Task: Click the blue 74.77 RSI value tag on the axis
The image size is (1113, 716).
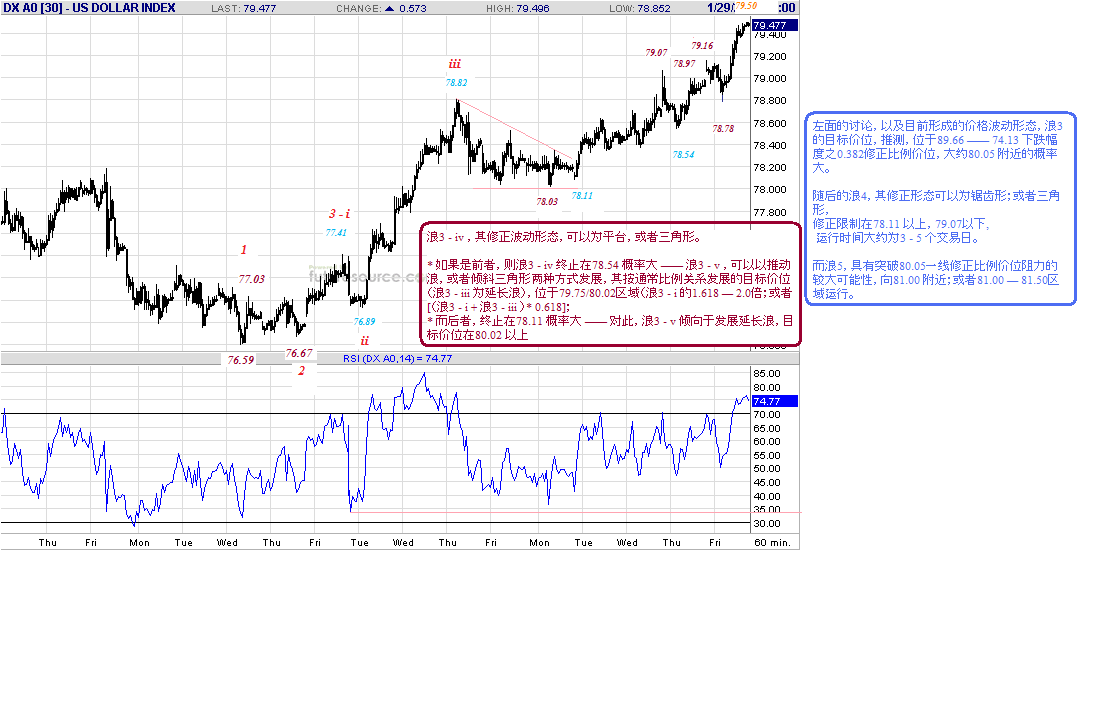Action: click(774, 401)
